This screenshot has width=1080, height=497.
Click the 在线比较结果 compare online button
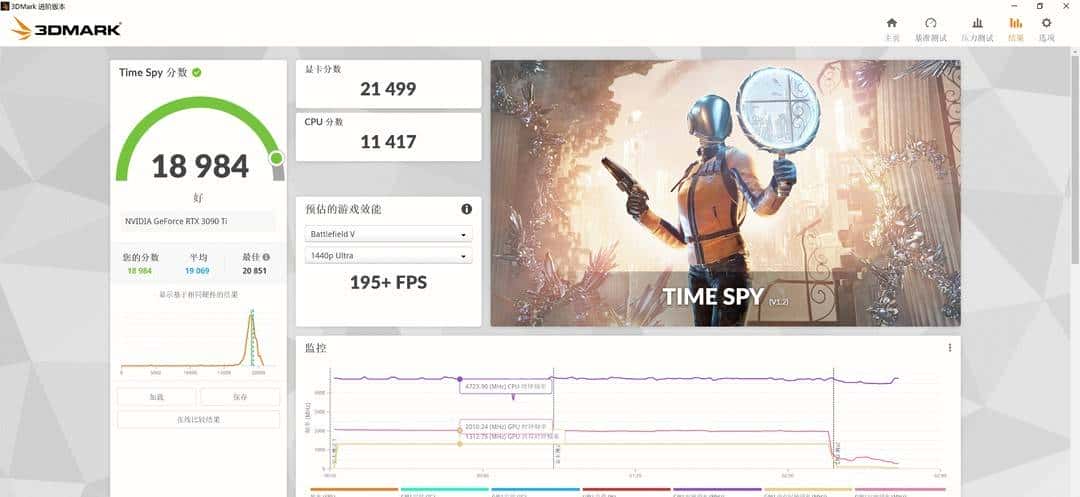point(198,419)
